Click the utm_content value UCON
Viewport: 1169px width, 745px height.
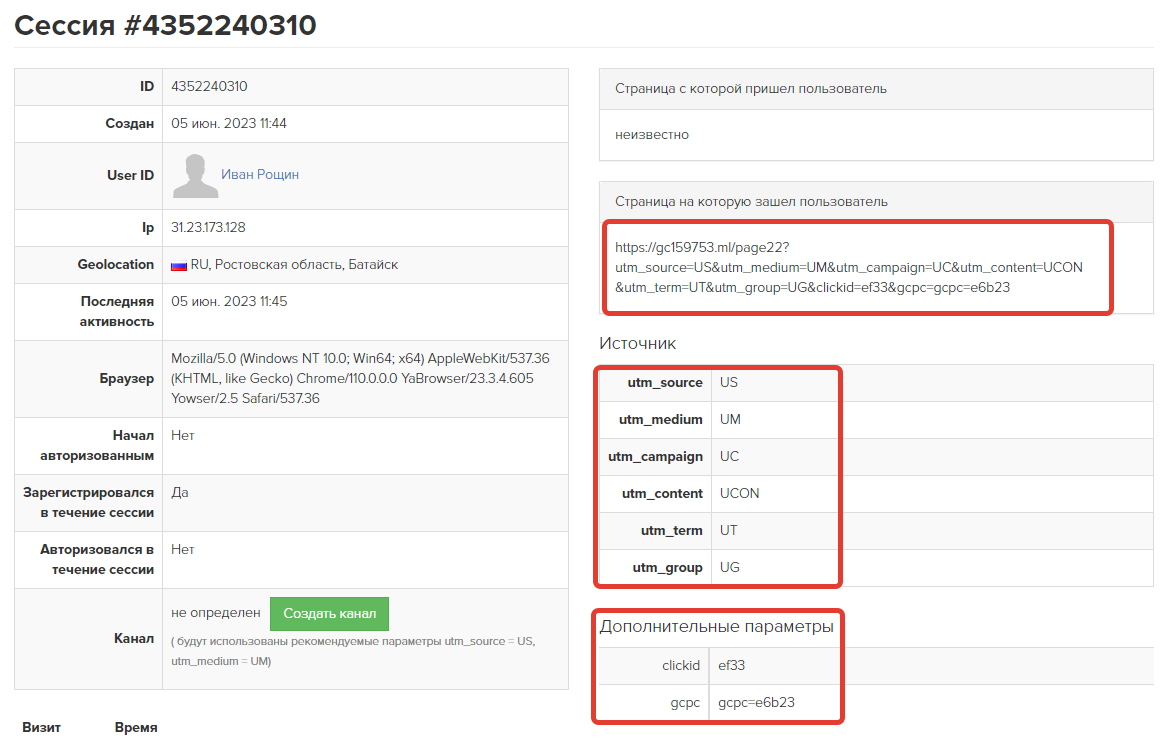coord(739,494)
